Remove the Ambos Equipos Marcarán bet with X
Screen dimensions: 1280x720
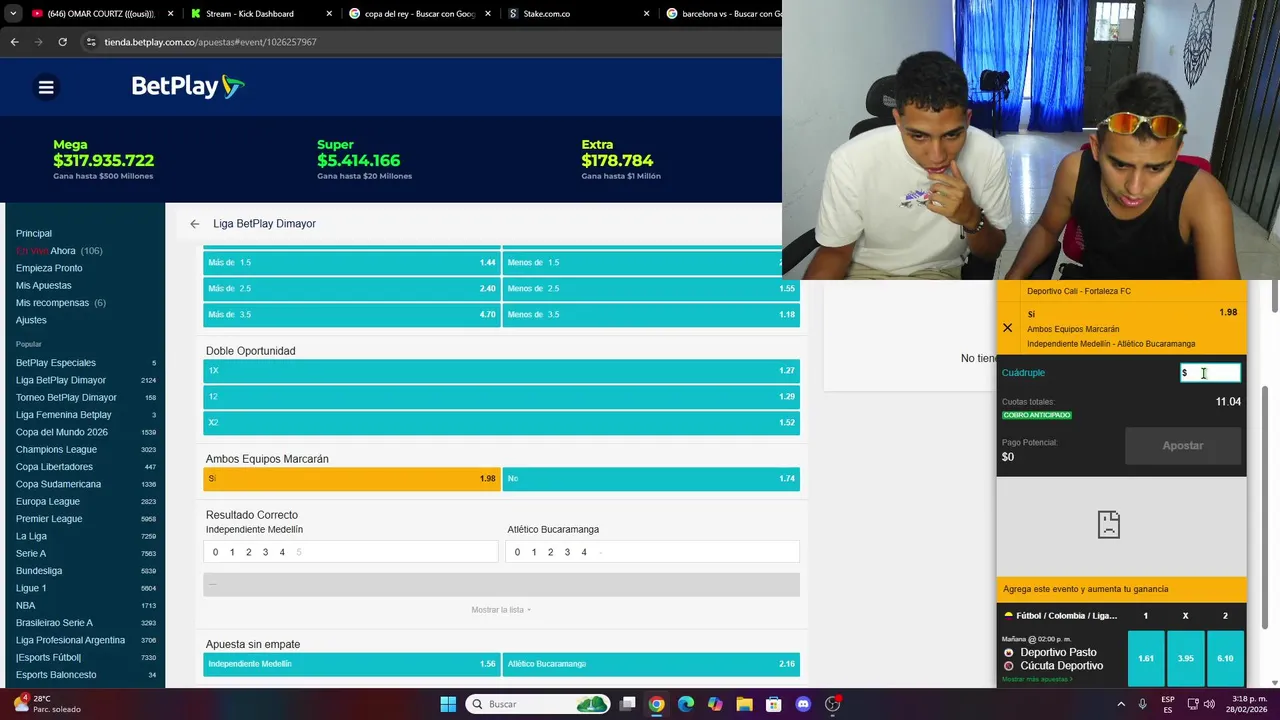click(1007, 328)
